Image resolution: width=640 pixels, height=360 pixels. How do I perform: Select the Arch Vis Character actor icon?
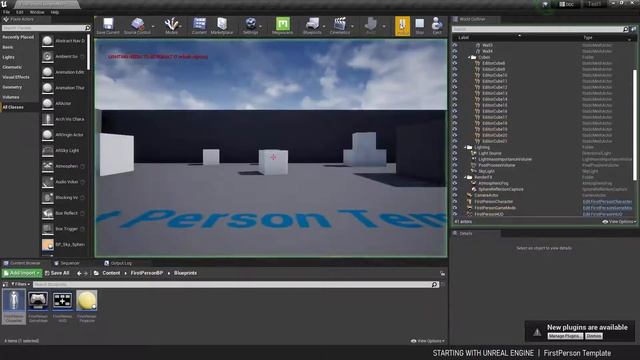click(47, 119)
